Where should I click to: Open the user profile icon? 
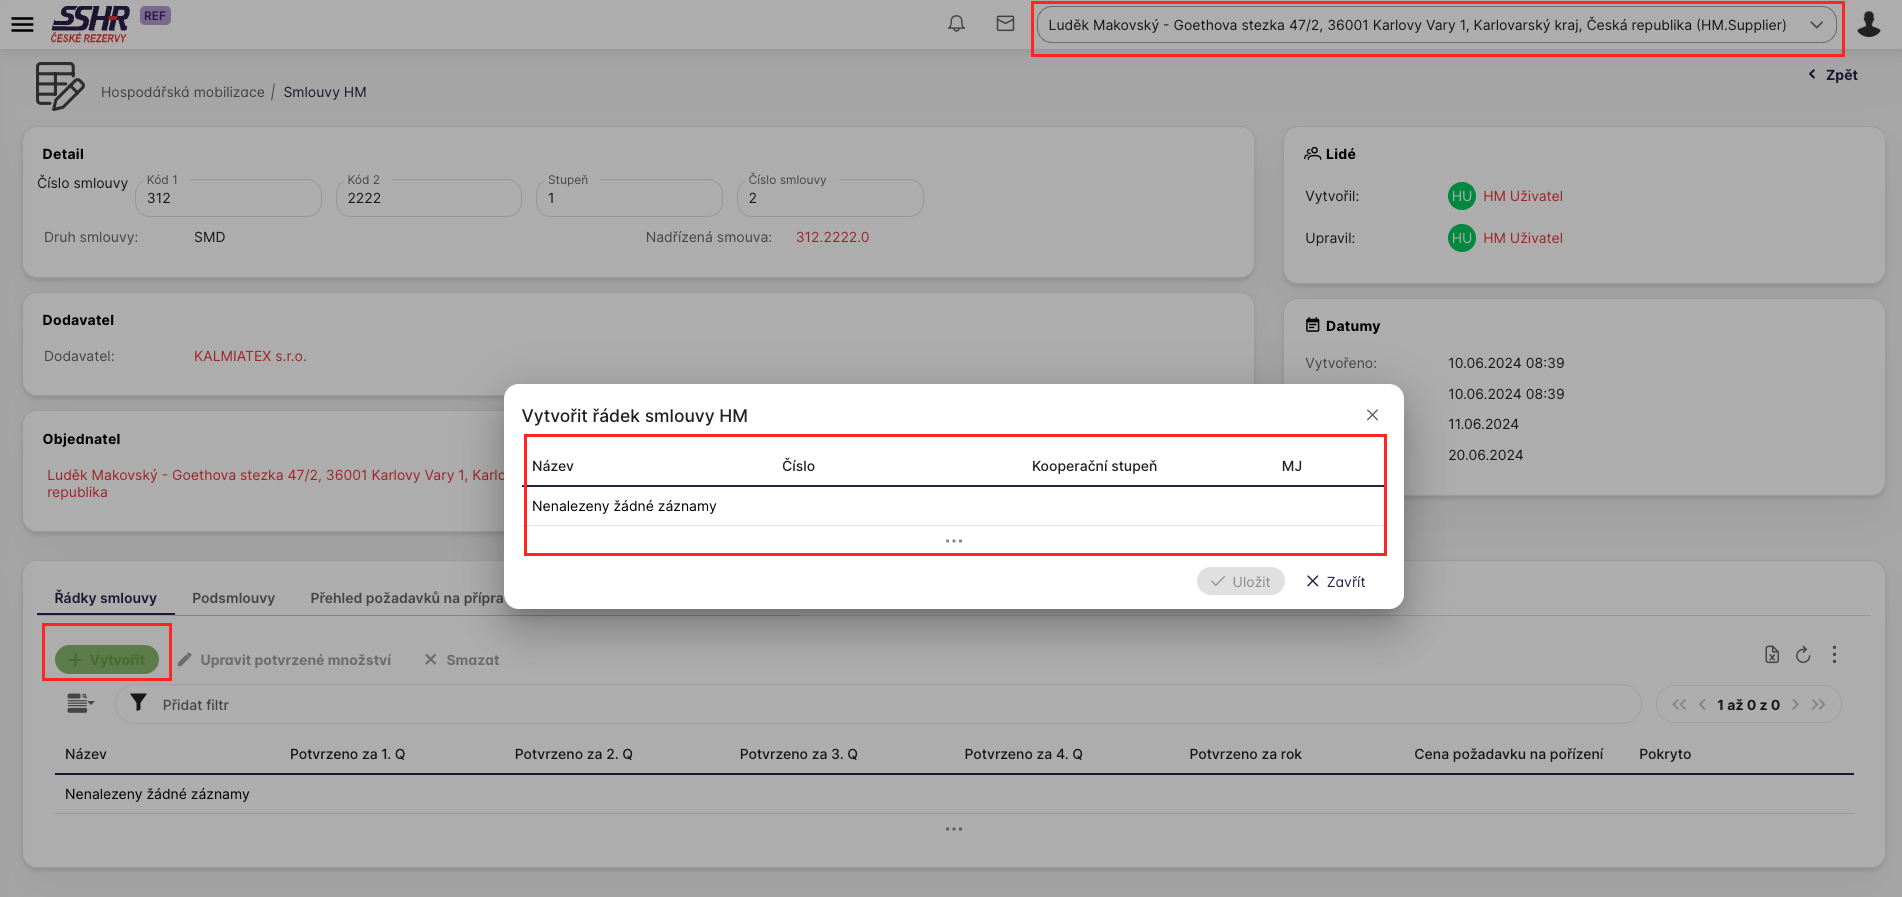[1868, 24]
